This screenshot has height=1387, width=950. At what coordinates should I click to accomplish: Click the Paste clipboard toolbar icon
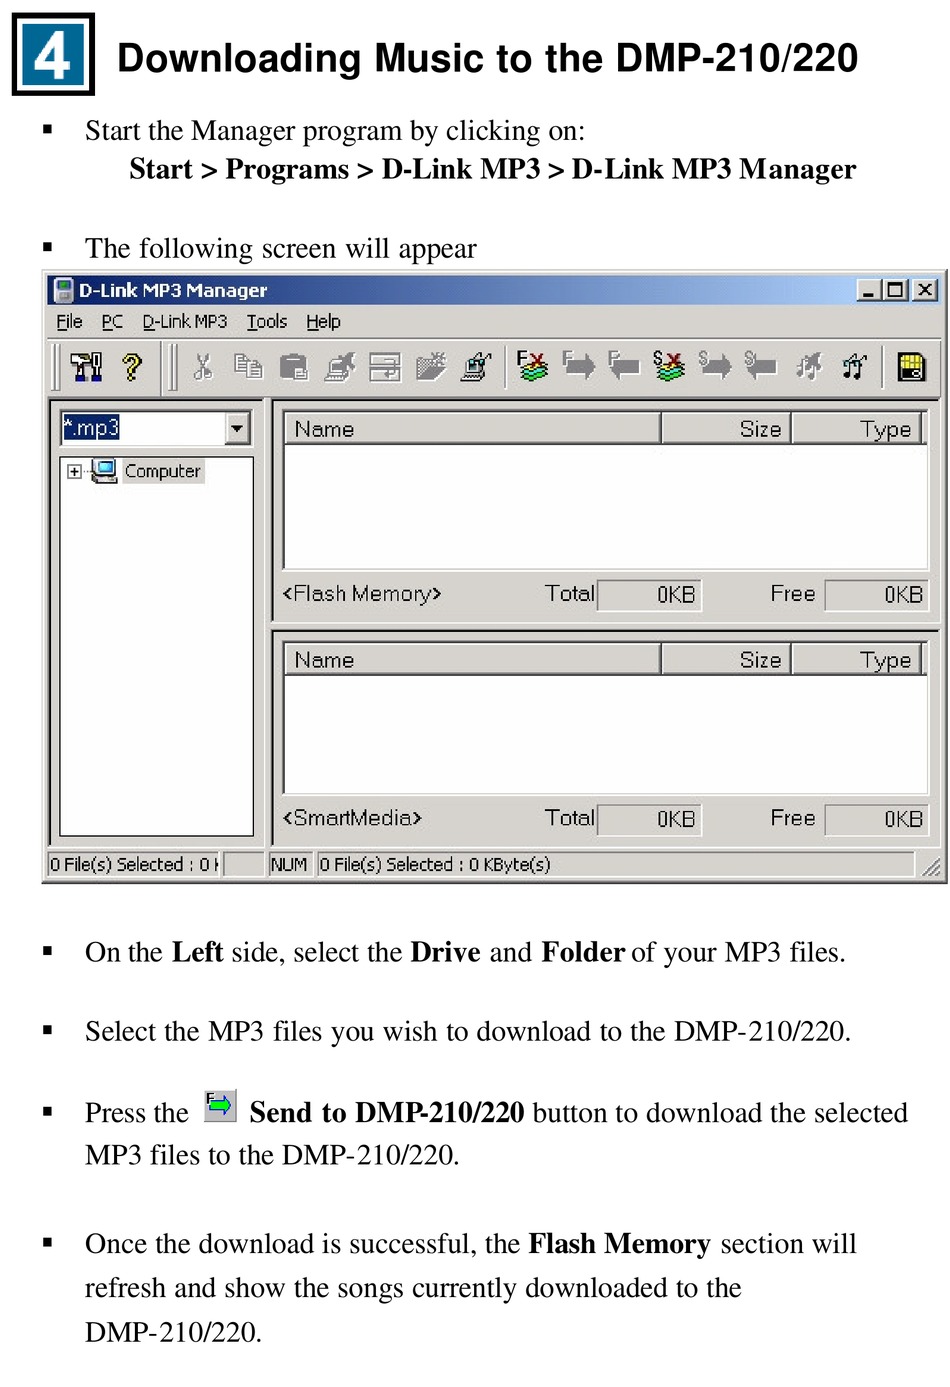[x=293, y=367]
